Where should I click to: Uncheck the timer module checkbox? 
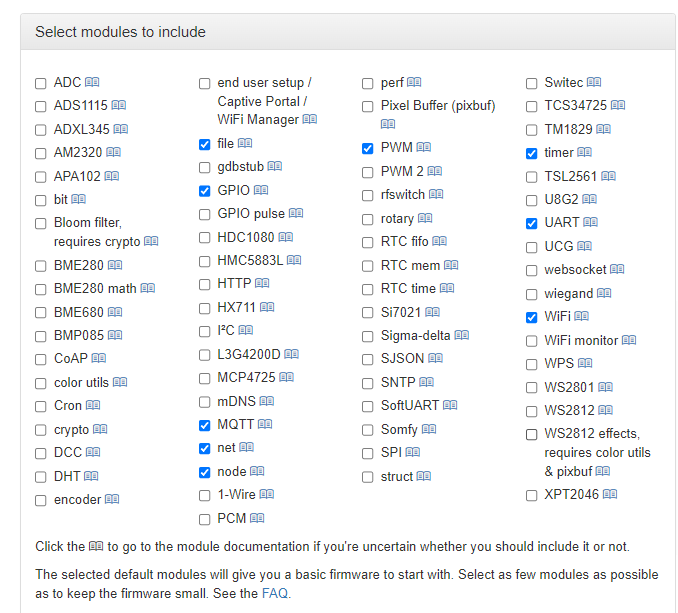(531, 153)
